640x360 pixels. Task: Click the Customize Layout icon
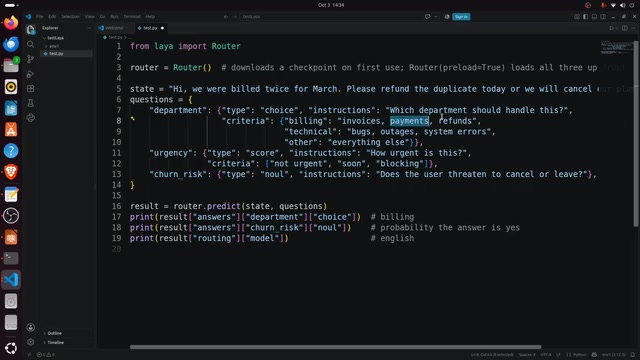[577, 17]
